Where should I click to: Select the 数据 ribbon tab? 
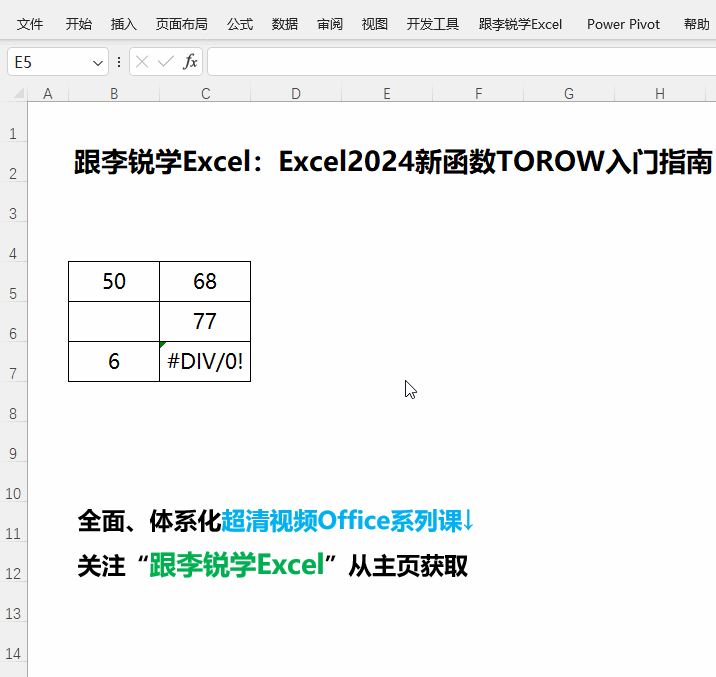[x=285, y=24]
